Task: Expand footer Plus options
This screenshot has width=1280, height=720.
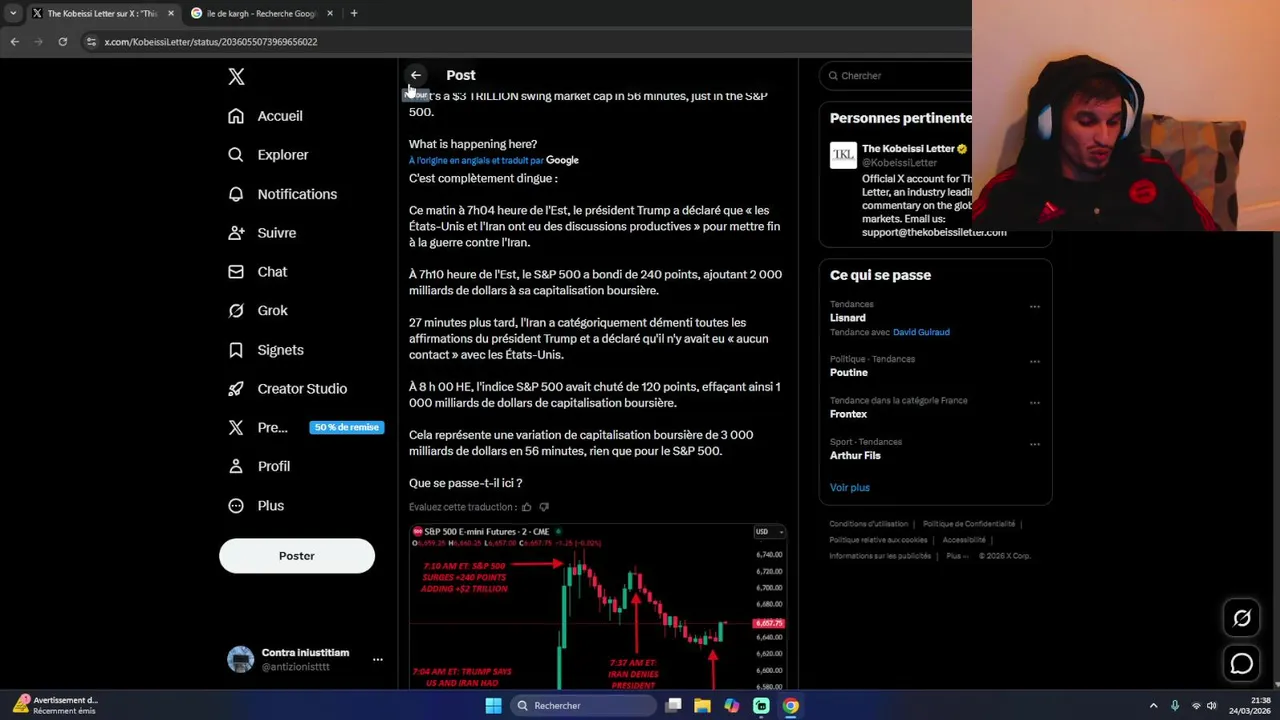Action: click(957, 556)
